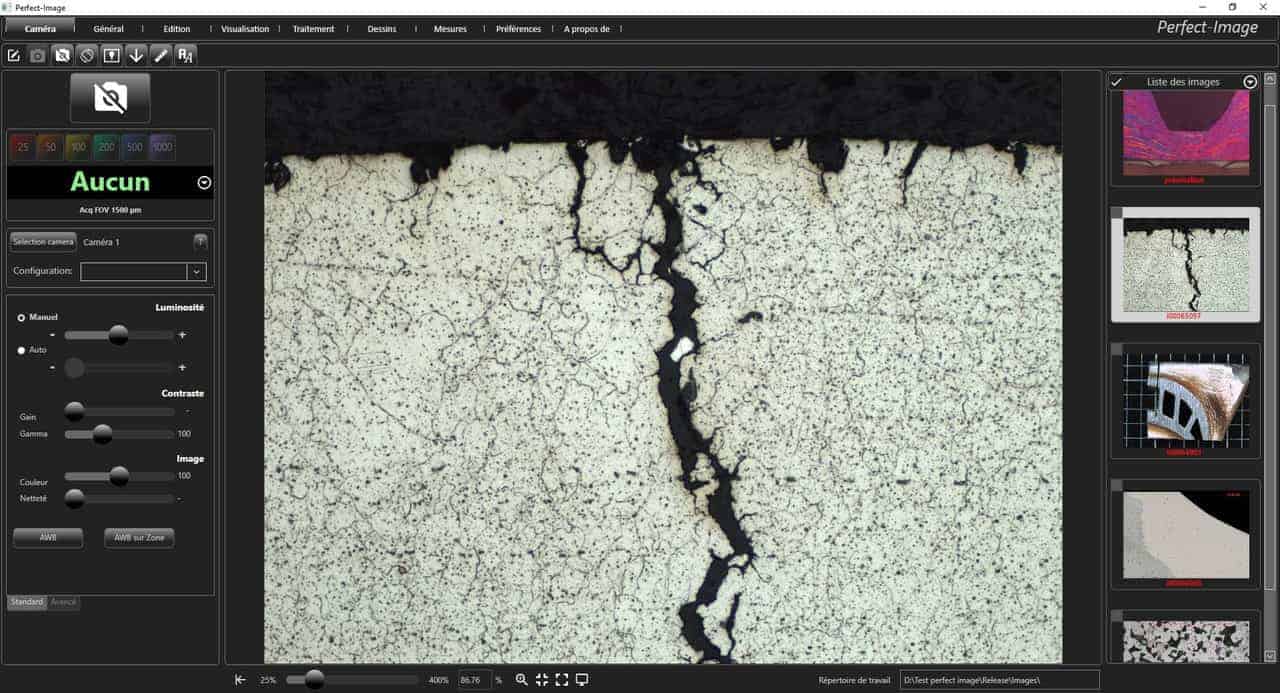The height and width of the screenshot is (693, 1280).
Task: Select the pink weld cross-section thumbnail
Action: [1185, 133]
